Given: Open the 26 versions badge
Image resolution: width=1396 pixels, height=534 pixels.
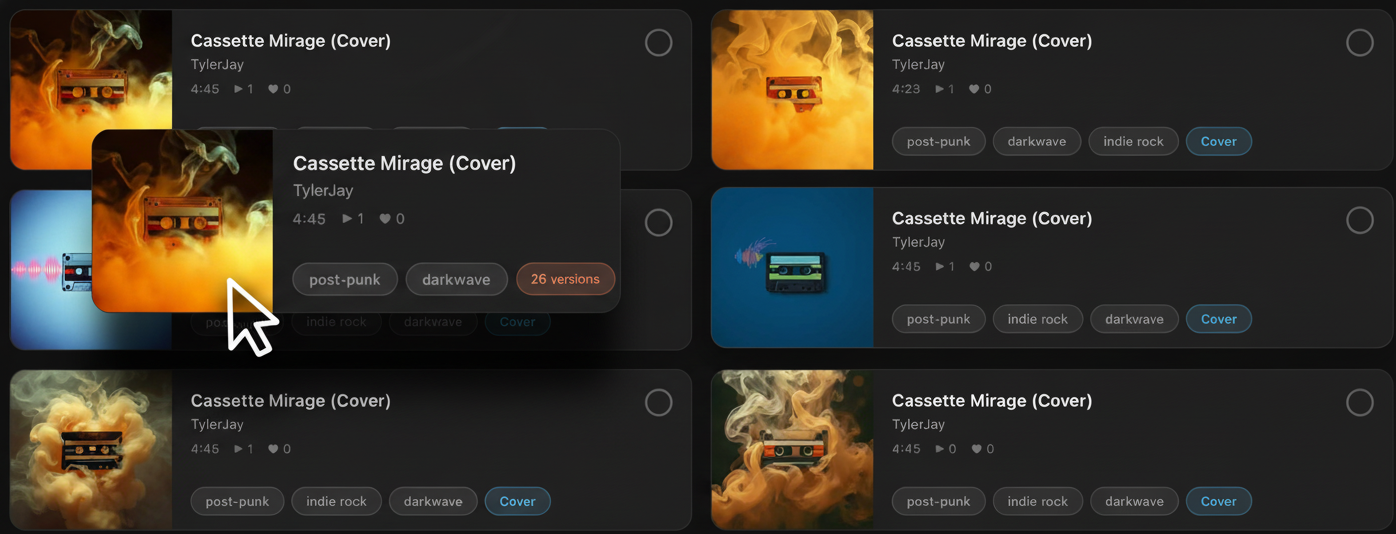Looking at the screenshot, I should (x=565, y=279).
